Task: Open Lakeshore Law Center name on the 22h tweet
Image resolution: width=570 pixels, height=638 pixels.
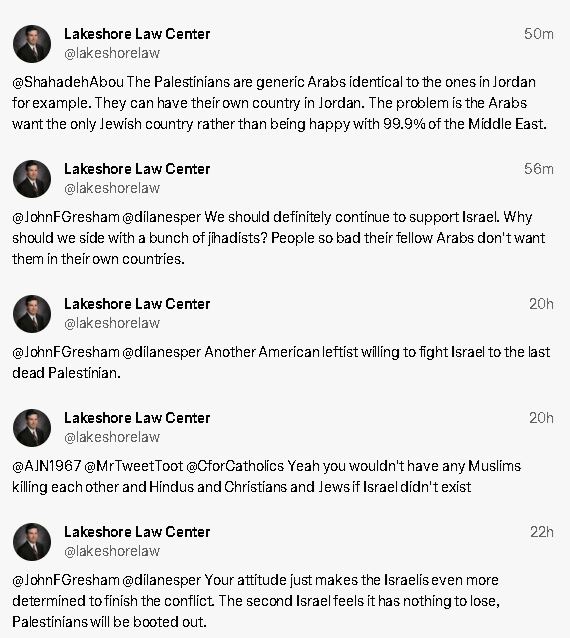Action: tap(137, 532)
